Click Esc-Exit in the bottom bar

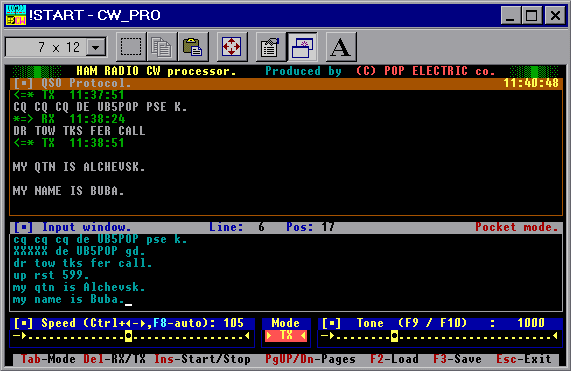pos(524,359)
